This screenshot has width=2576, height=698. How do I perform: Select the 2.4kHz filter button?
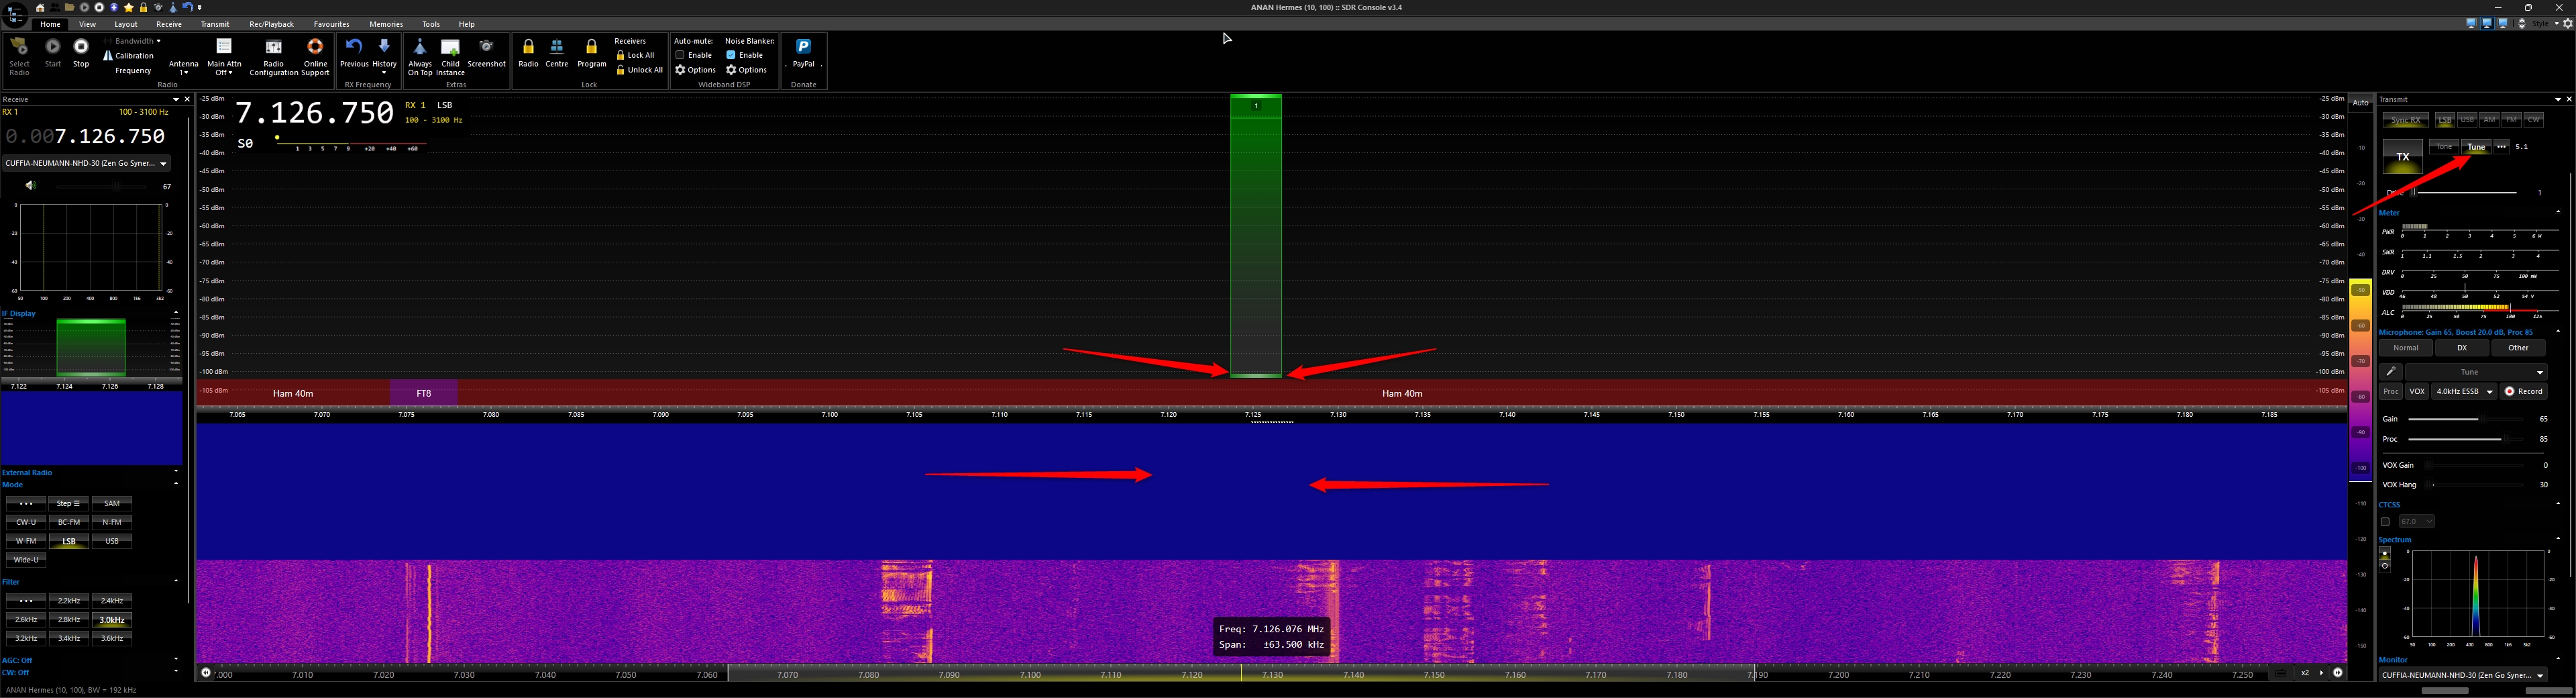(x=111, y=601)
